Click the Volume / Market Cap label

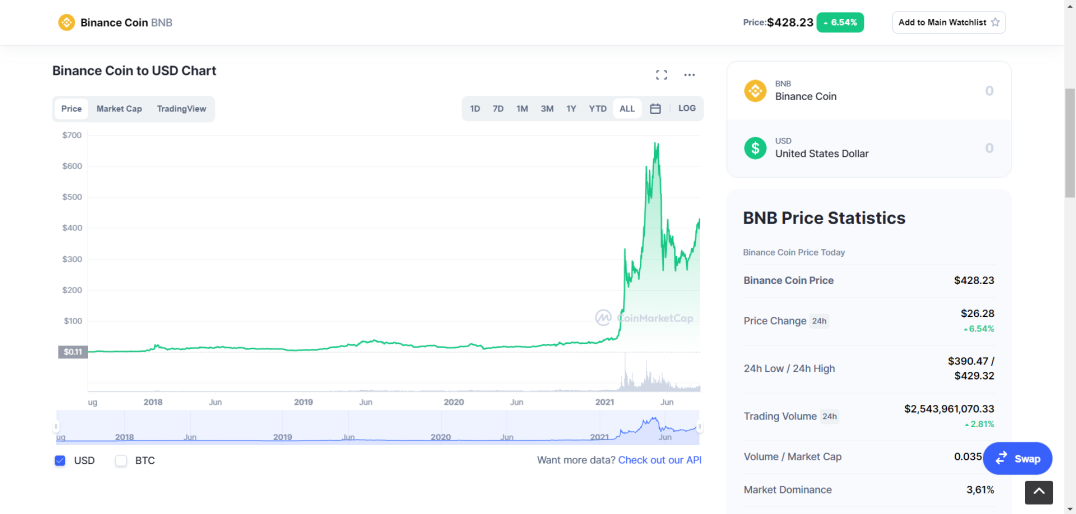(x=793, y=457)
